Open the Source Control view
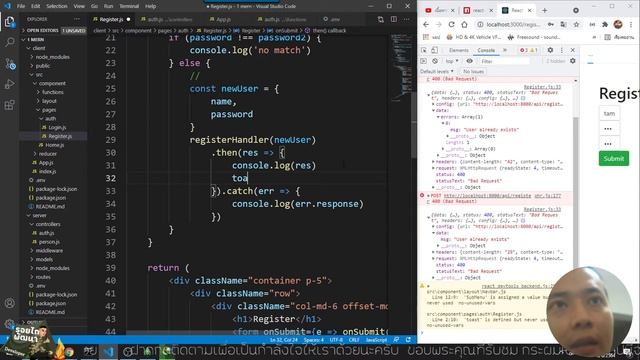 pyautogui.click(x=10, y=63)
